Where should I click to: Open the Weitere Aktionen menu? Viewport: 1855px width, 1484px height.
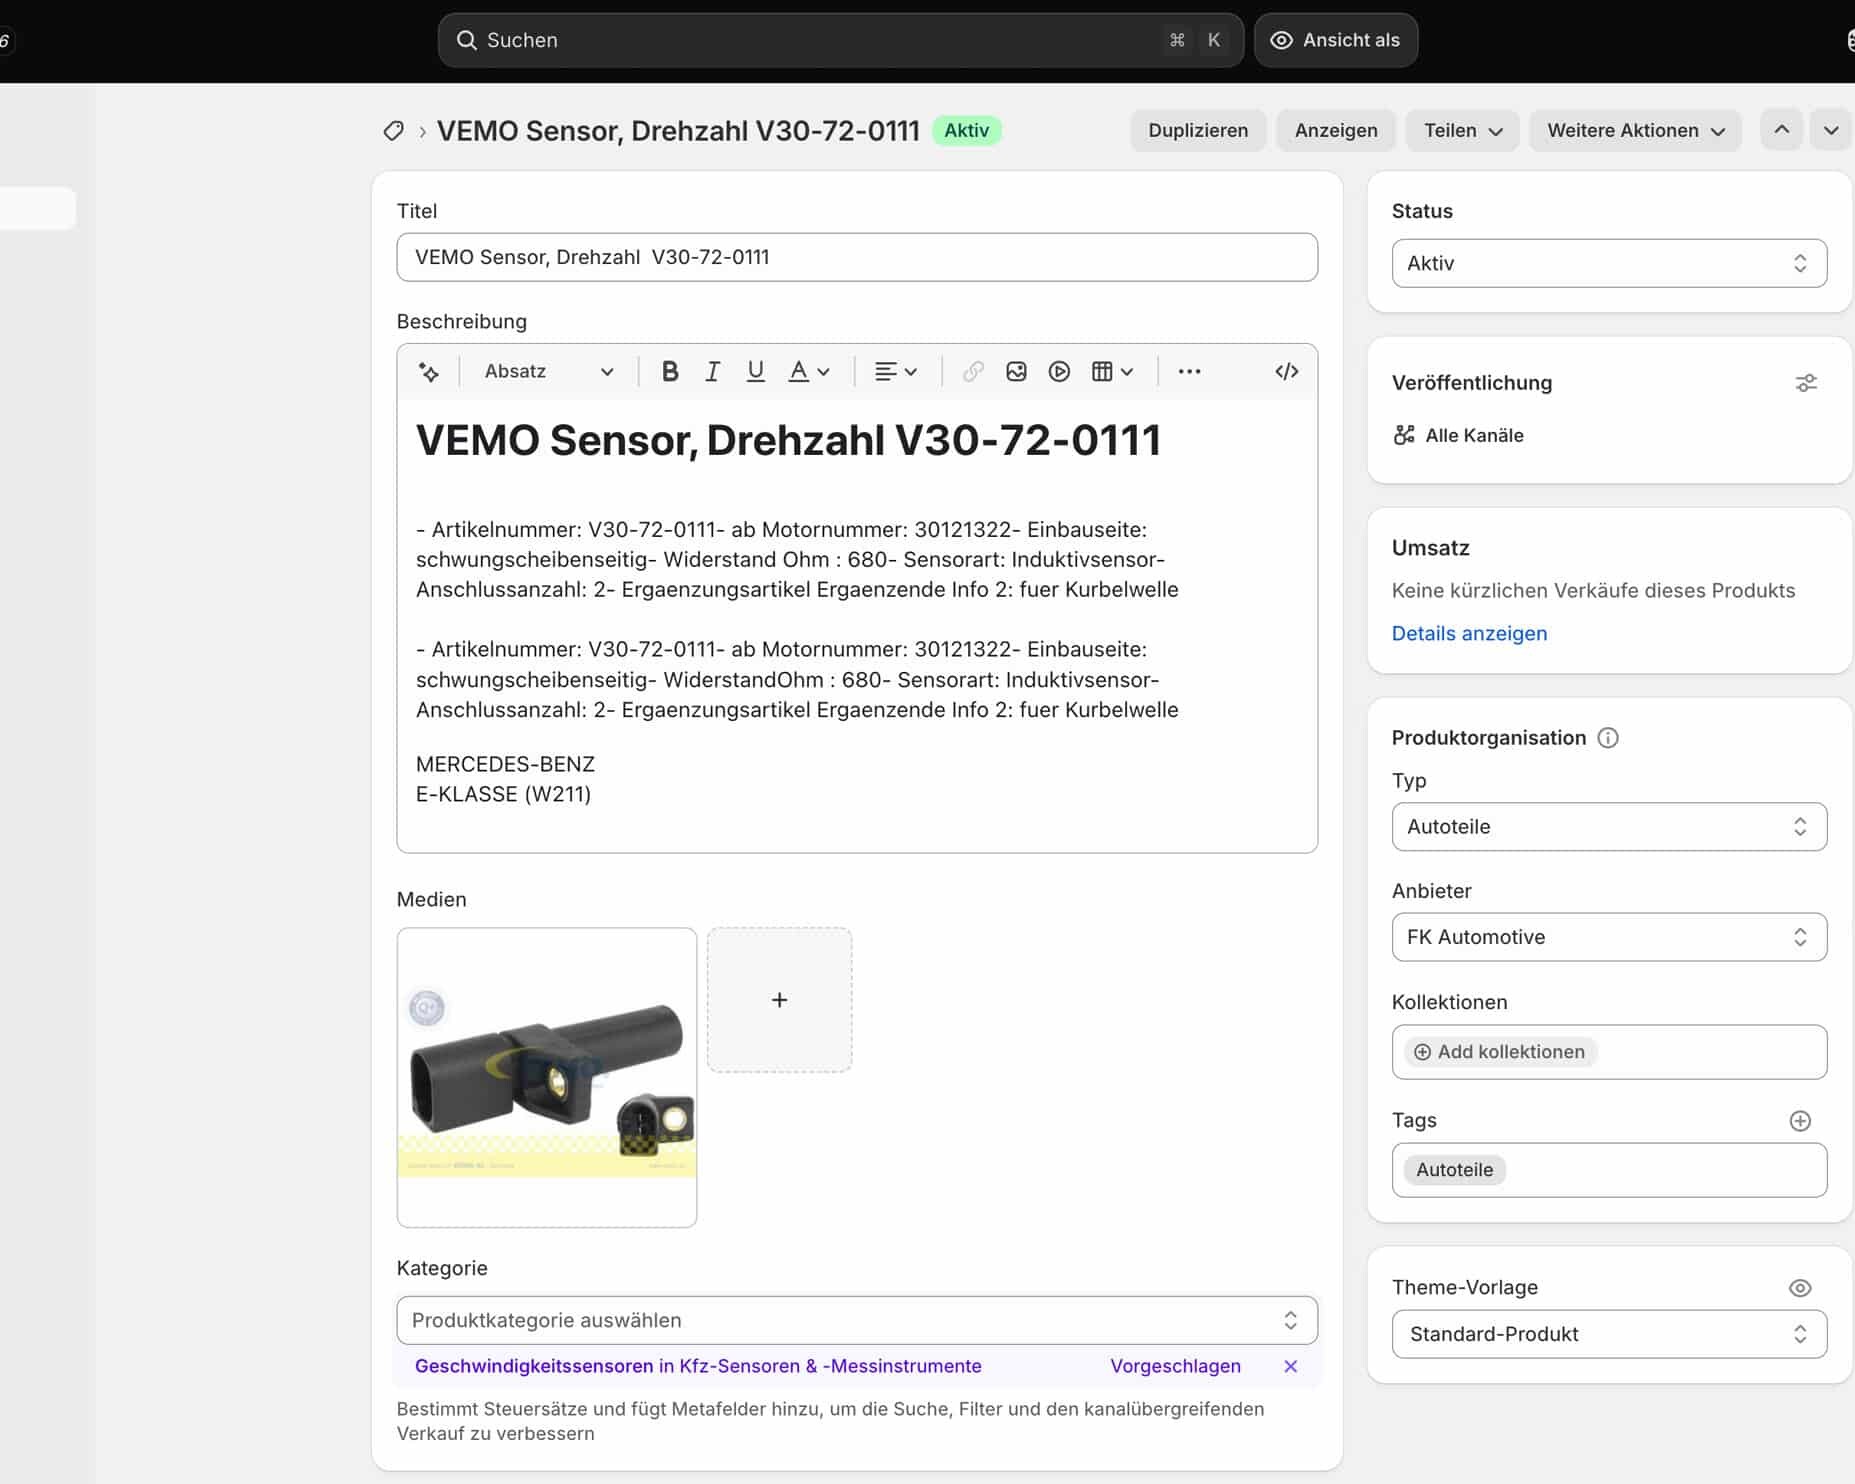click(x=1635, y=130)
